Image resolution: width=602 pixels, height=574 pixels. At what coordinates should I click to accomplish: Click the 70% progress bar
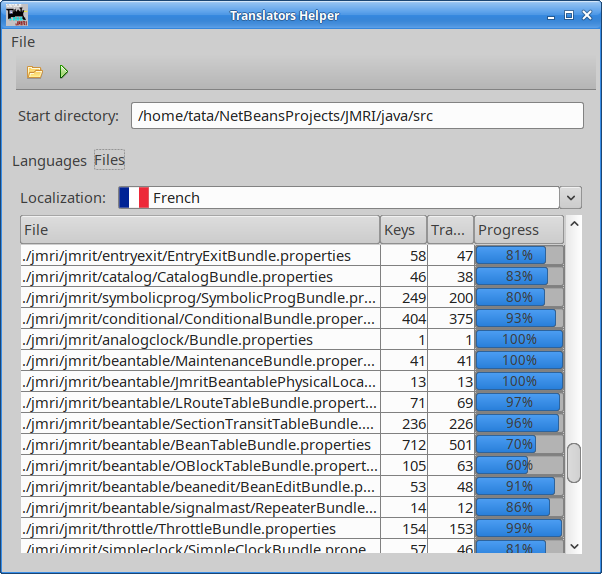(x=519, y=445)
